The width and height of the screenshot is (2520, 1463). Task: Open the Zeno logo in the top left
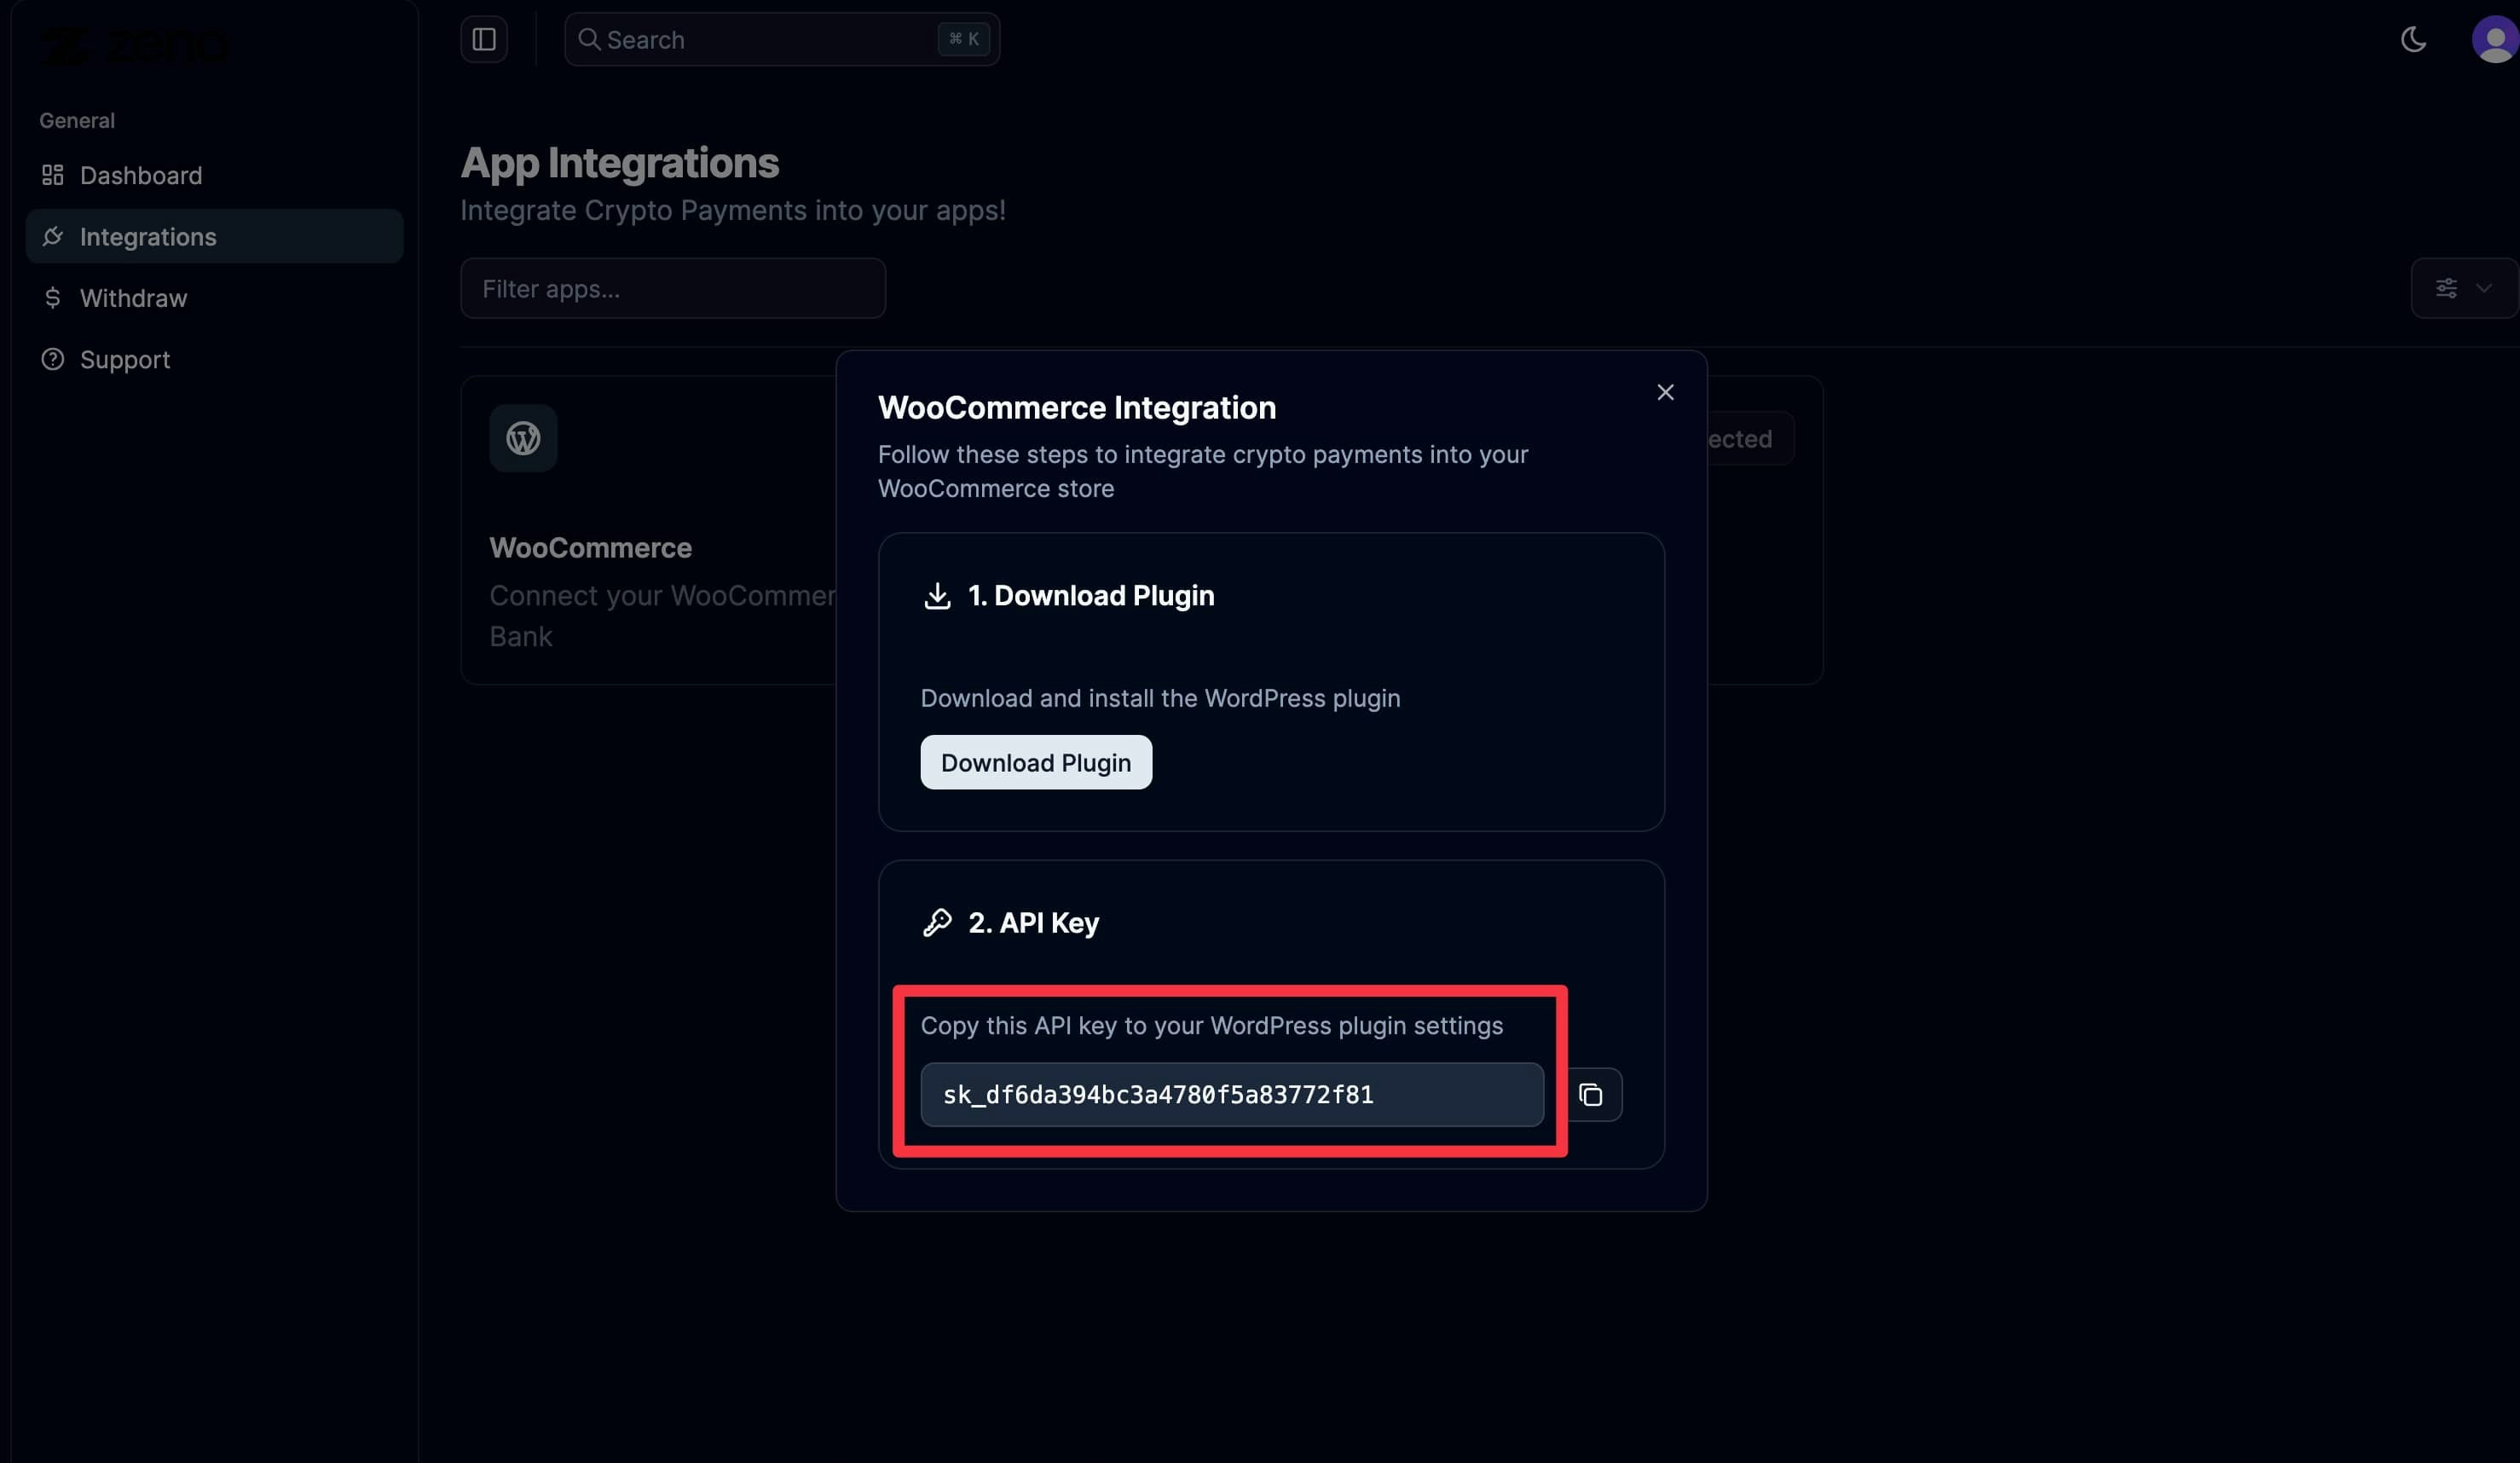pos(133,44)
